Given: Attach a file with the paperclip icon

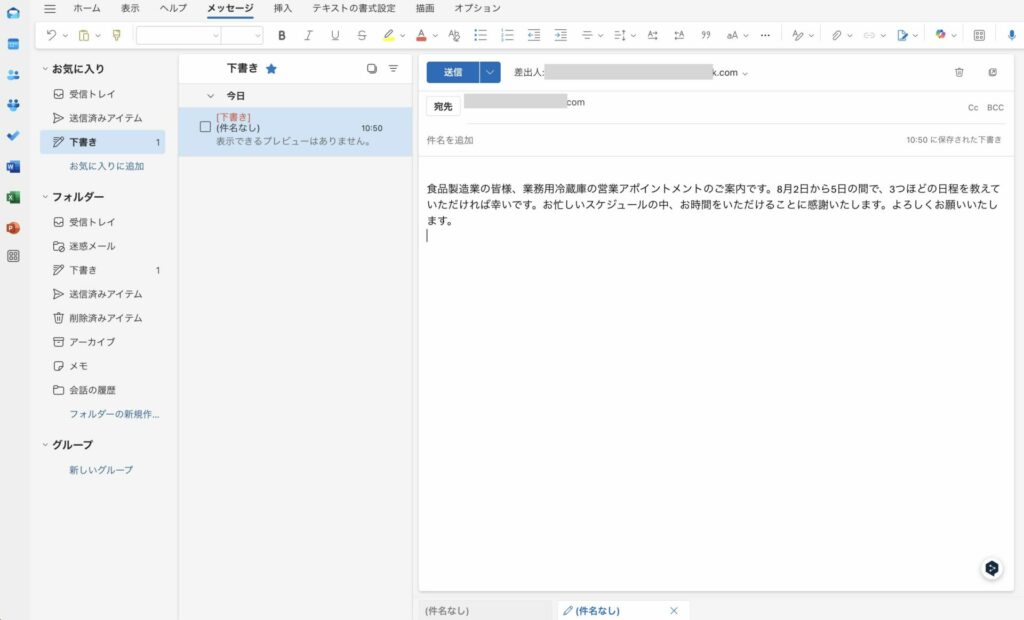Looking at the screenshot, I should tap(837, 35).
